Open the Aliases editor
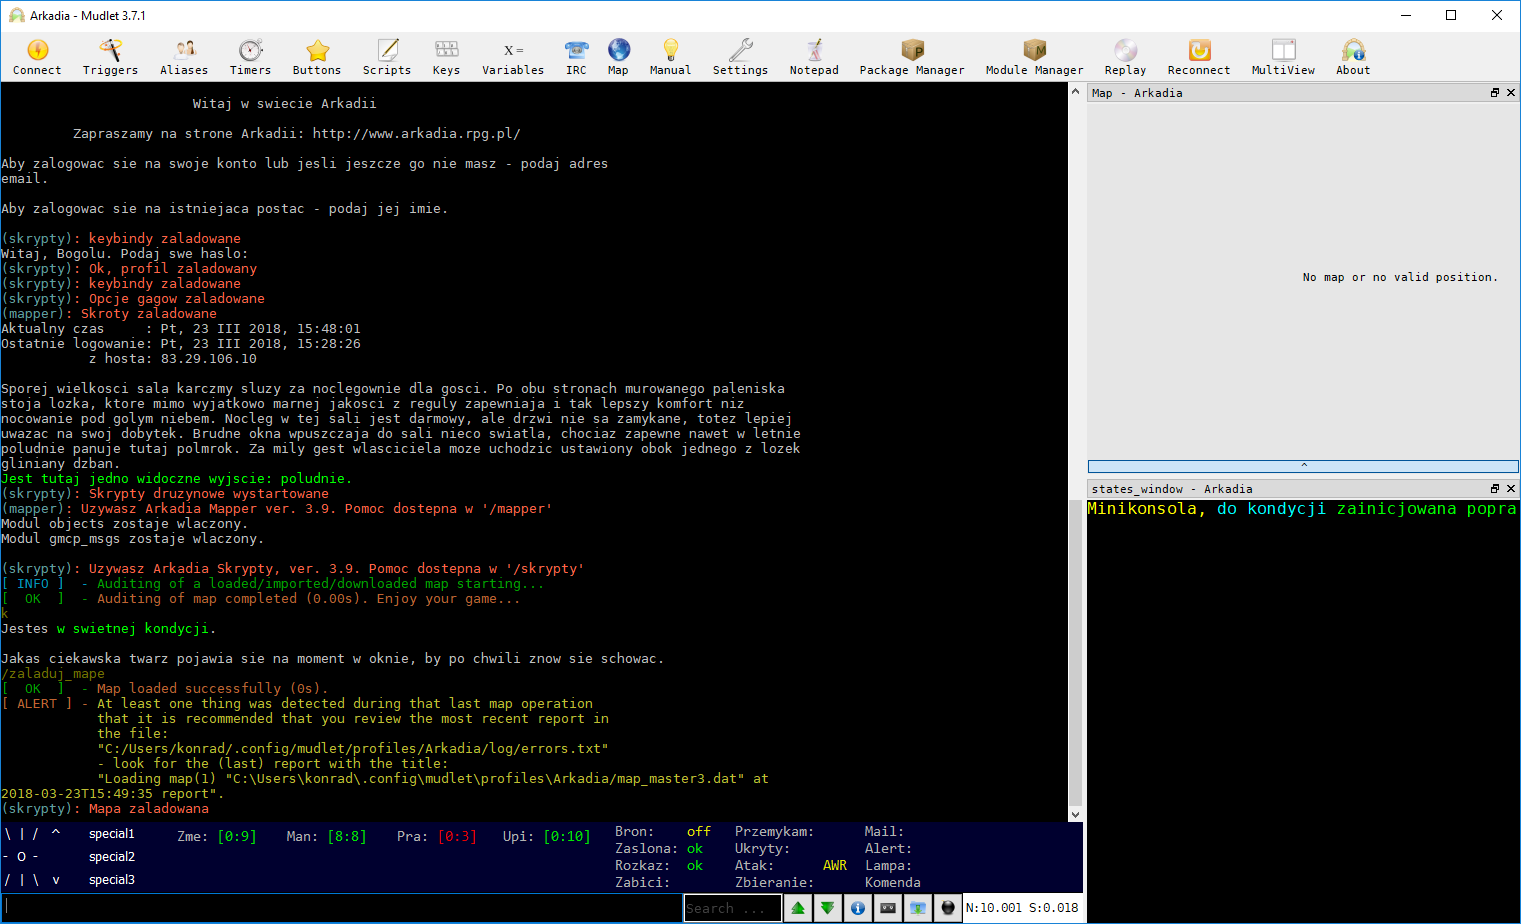Screen dimensions: 1521x924 184,57
